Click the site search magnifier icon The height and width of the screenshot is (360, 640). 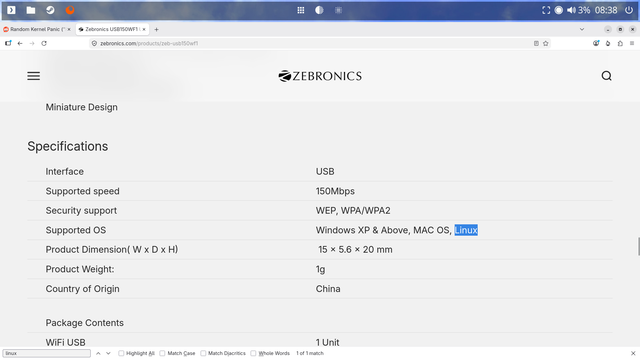coord(607,76)
